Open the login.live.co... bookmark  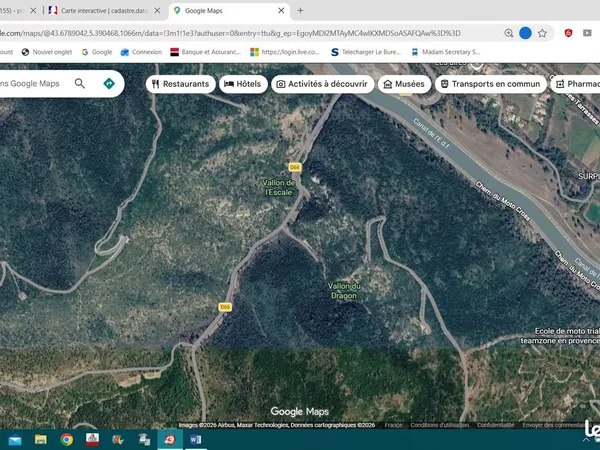pos(285,52)
